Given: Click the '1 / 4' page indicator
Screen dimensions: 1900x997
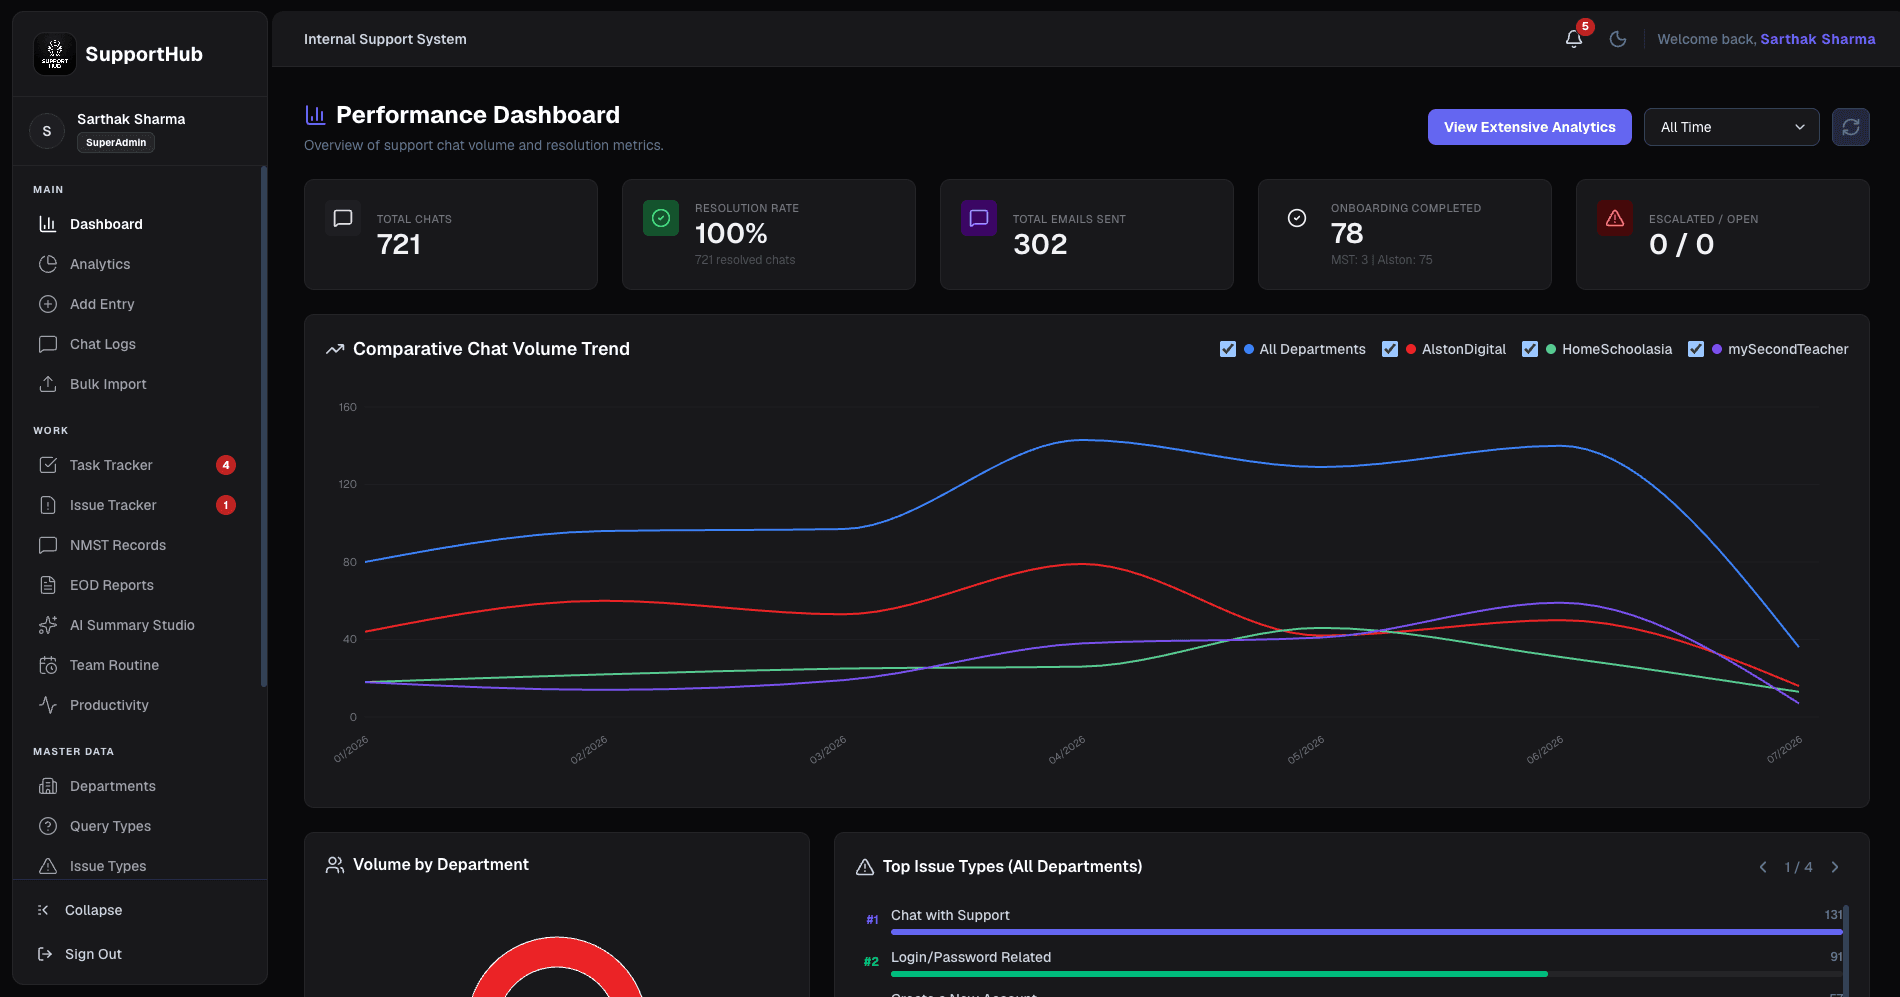Looking at the screenshot, I should 1798,867.
